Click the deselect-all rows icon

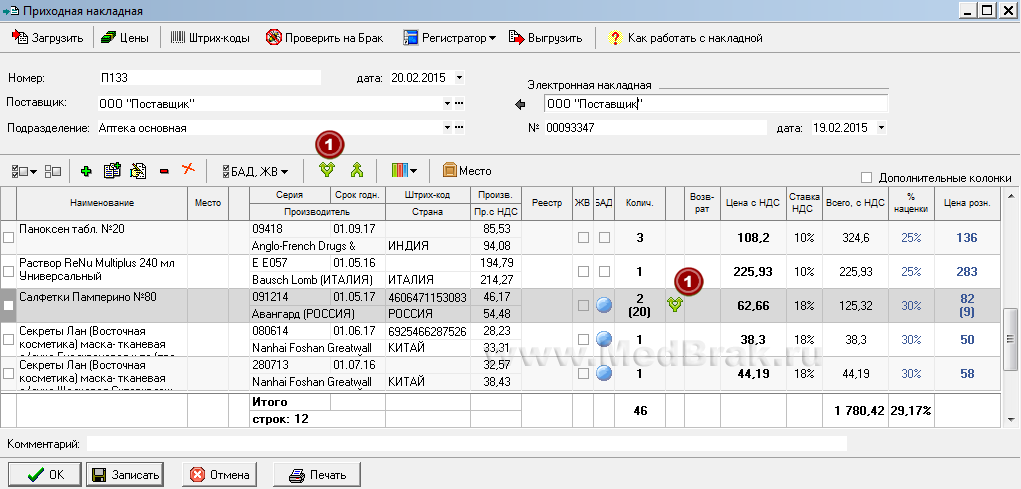pos(53,171)
